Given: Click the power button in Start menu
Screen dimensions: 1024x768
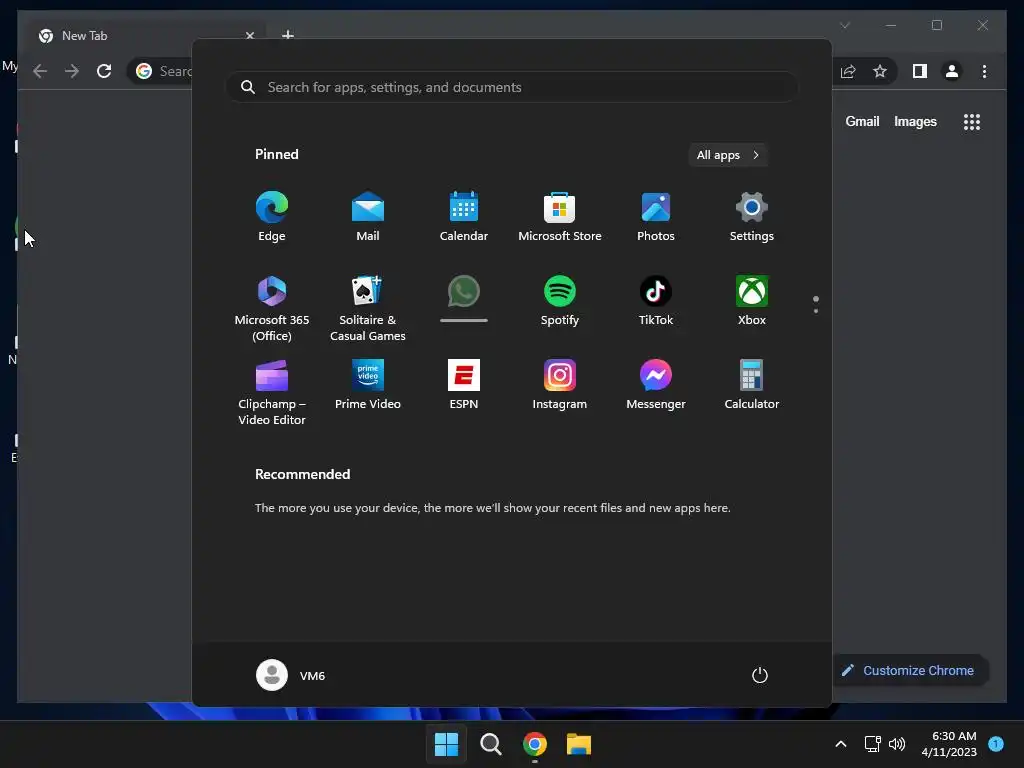Looking at the screenshot, I should [760, 675].
